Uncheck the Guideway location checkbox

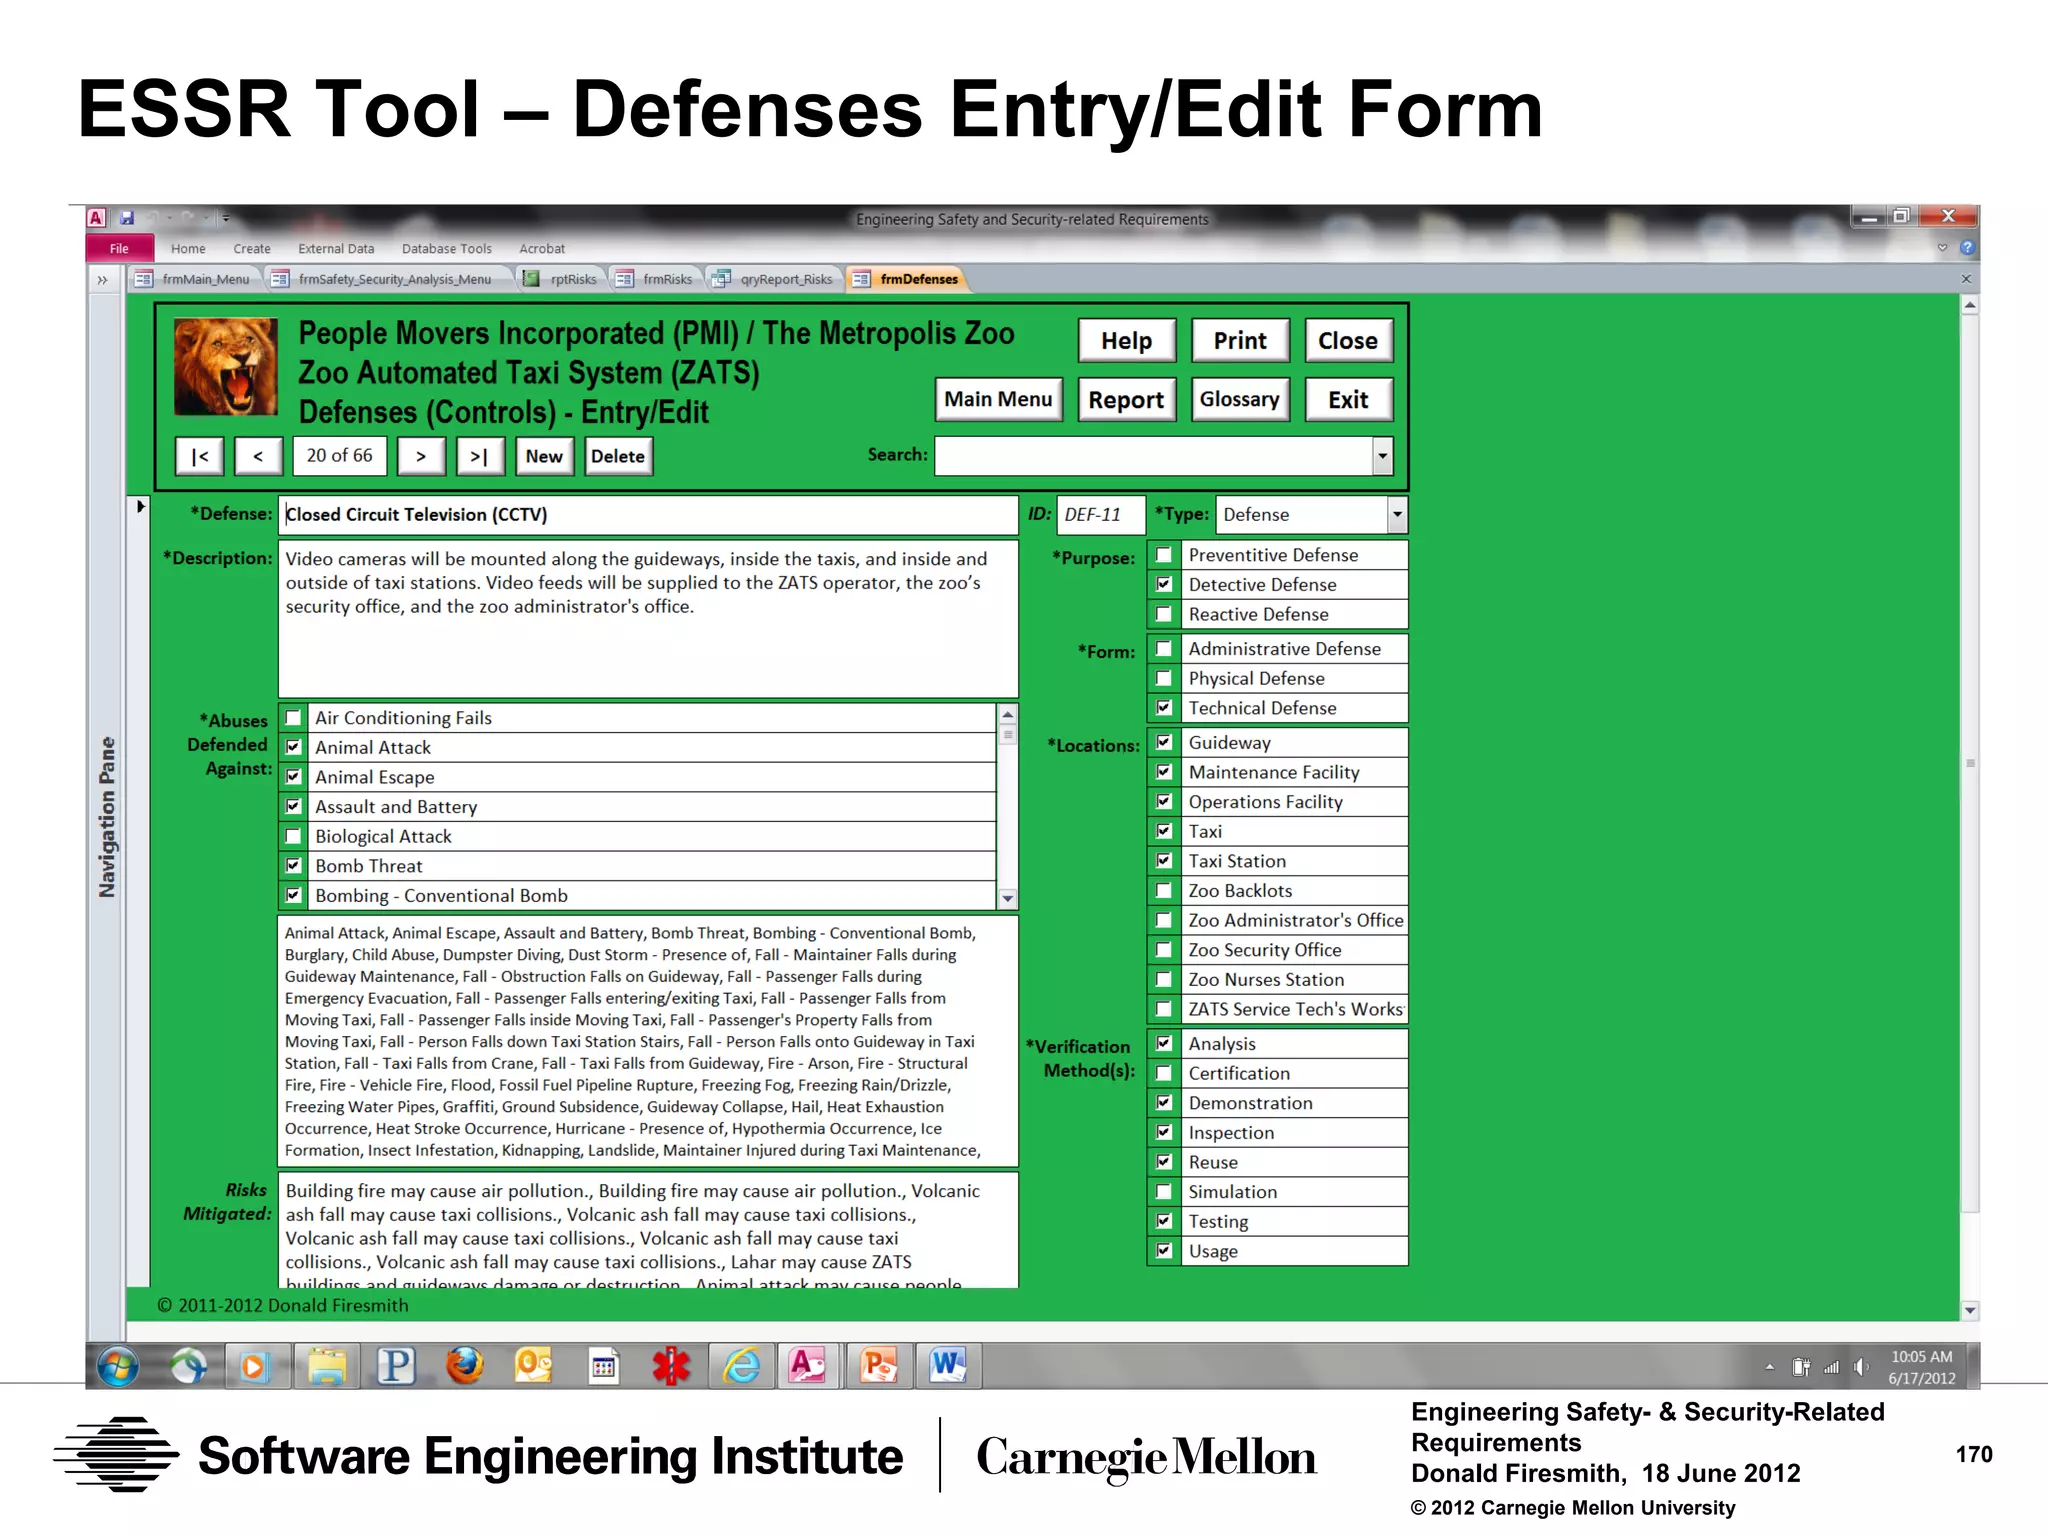coord(1164,743)
